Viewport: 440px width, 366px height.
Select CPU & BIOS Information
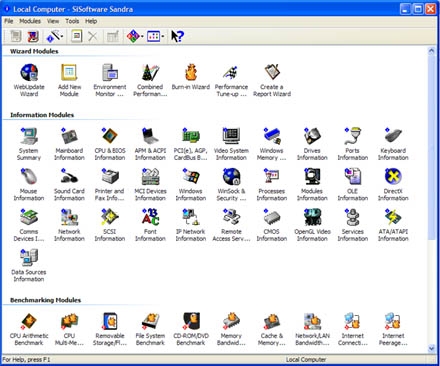(x=110, y=144)
